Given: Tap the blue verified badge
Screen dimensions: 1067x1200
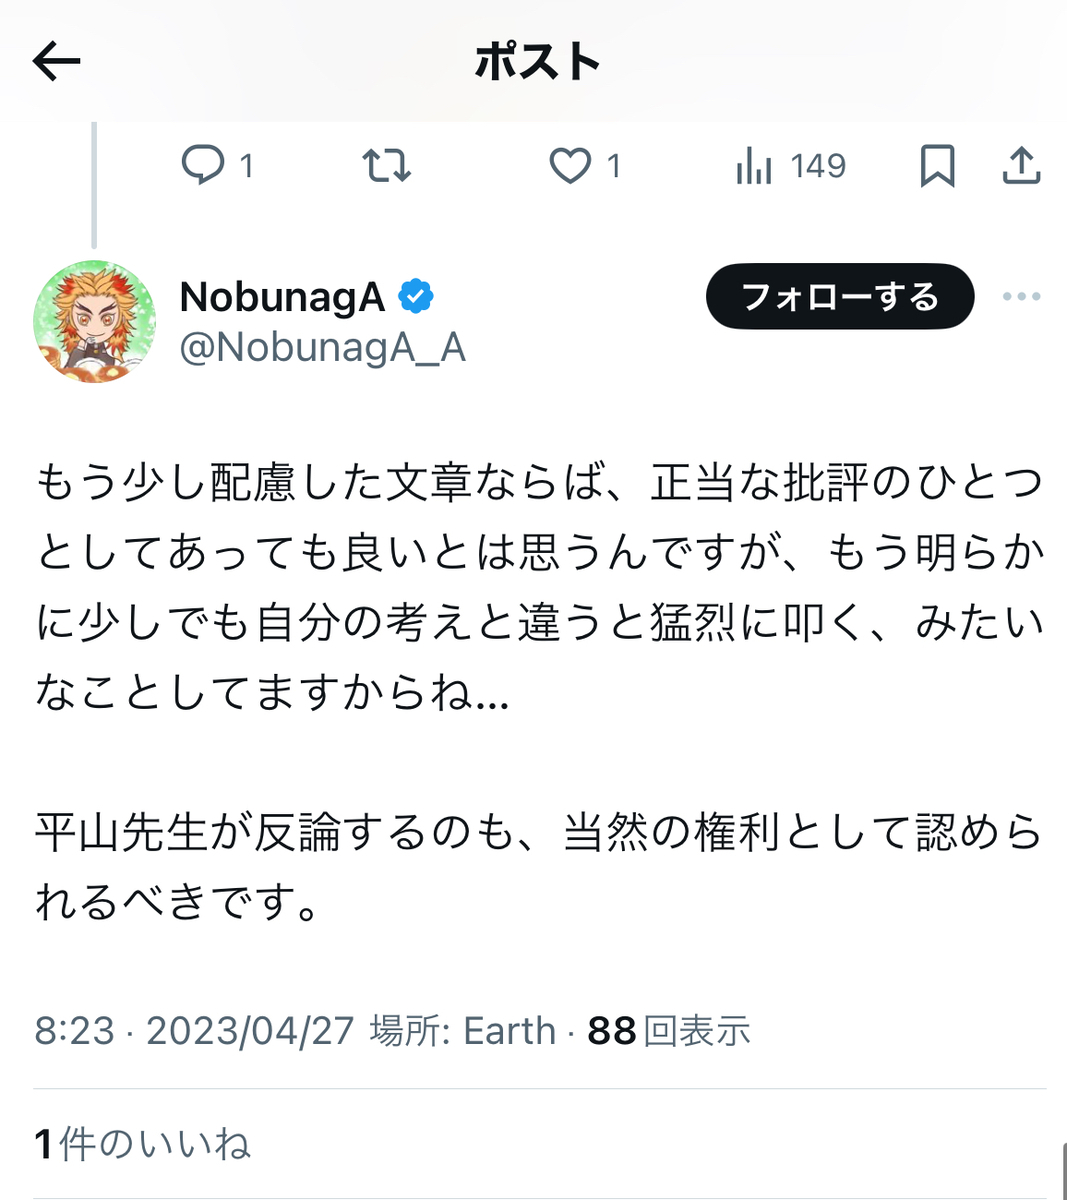Looking at the screenshot, I should [x=416, y=297].
